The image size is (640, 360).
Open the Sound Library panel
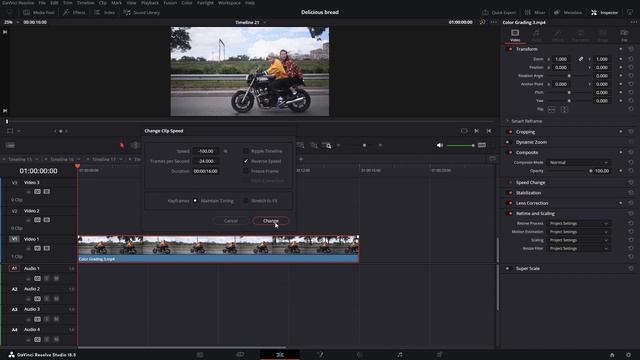(x=141, y=13)
